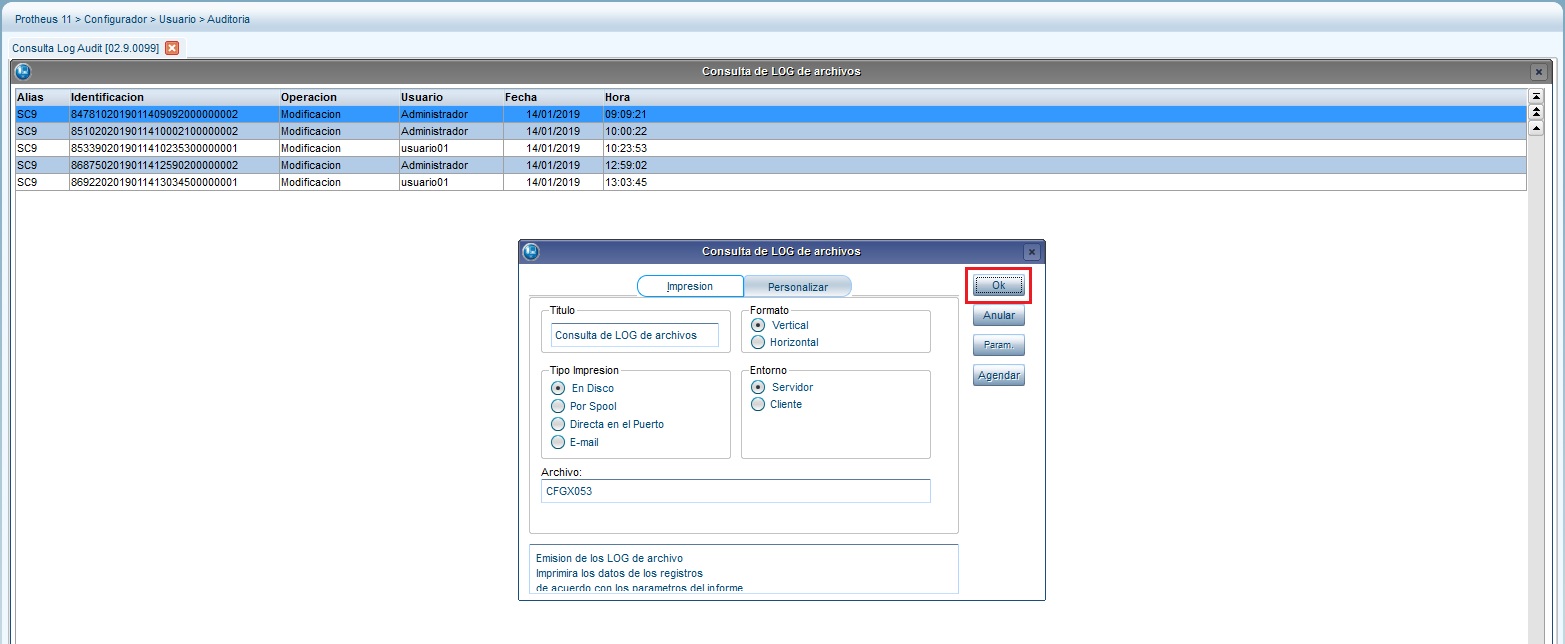Click SC9 alias in the 13:03:45 row
1565x644 pixels.
(x=27, y=182)
